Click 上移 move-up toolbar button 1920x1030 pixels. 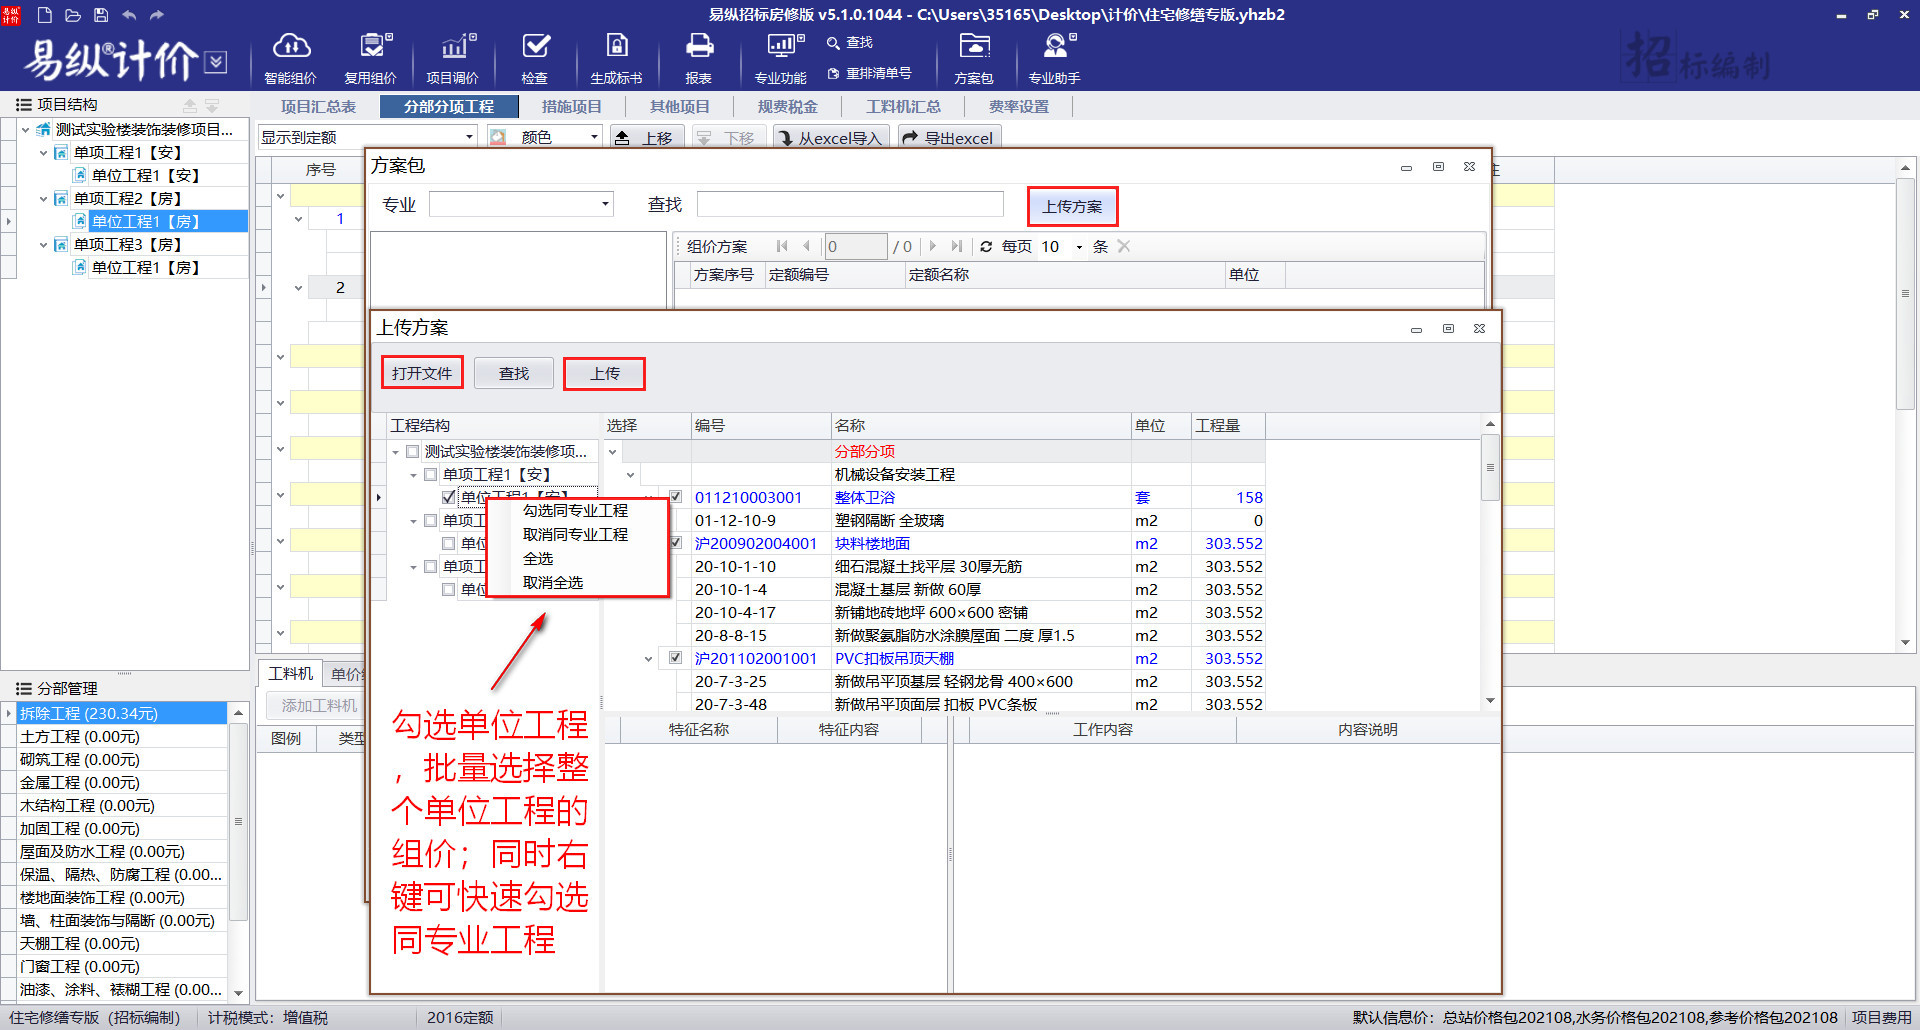click(645, 138)
